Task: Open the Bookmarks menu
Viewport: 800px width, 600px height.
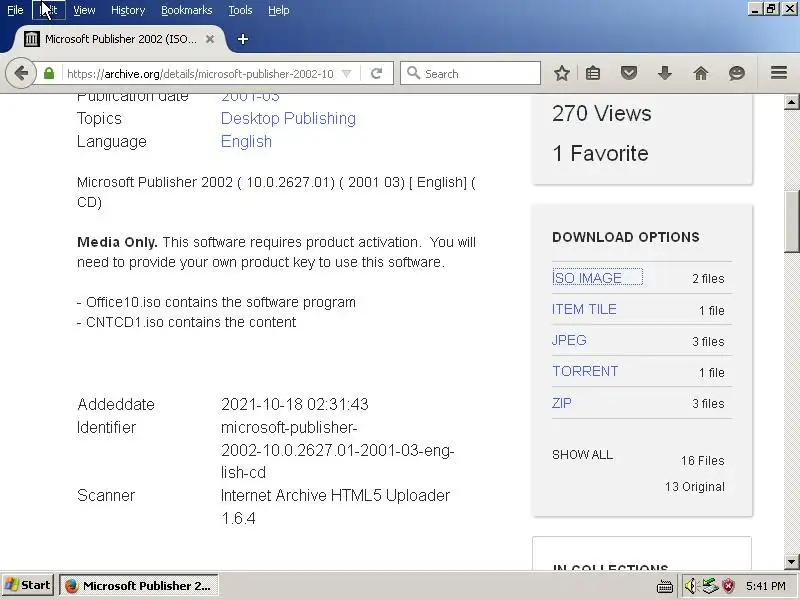Action: (187, 10)
